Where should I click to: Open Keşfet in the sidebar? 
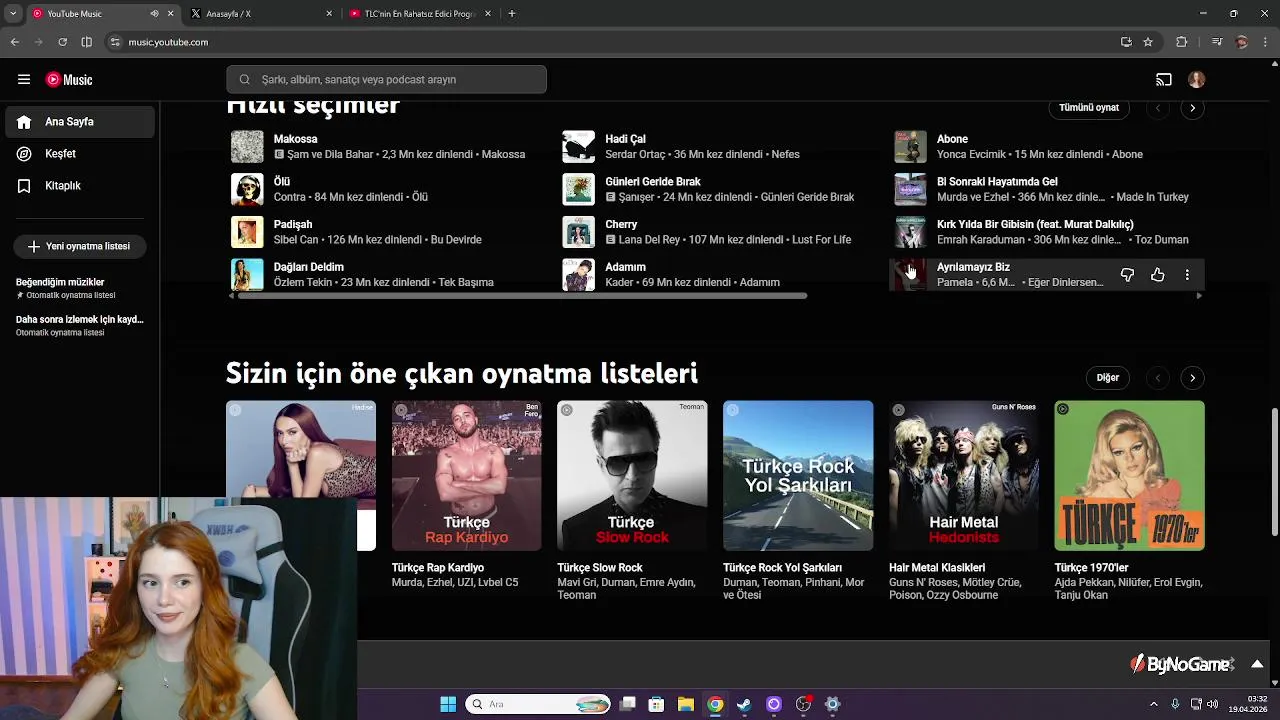(80, 154)
